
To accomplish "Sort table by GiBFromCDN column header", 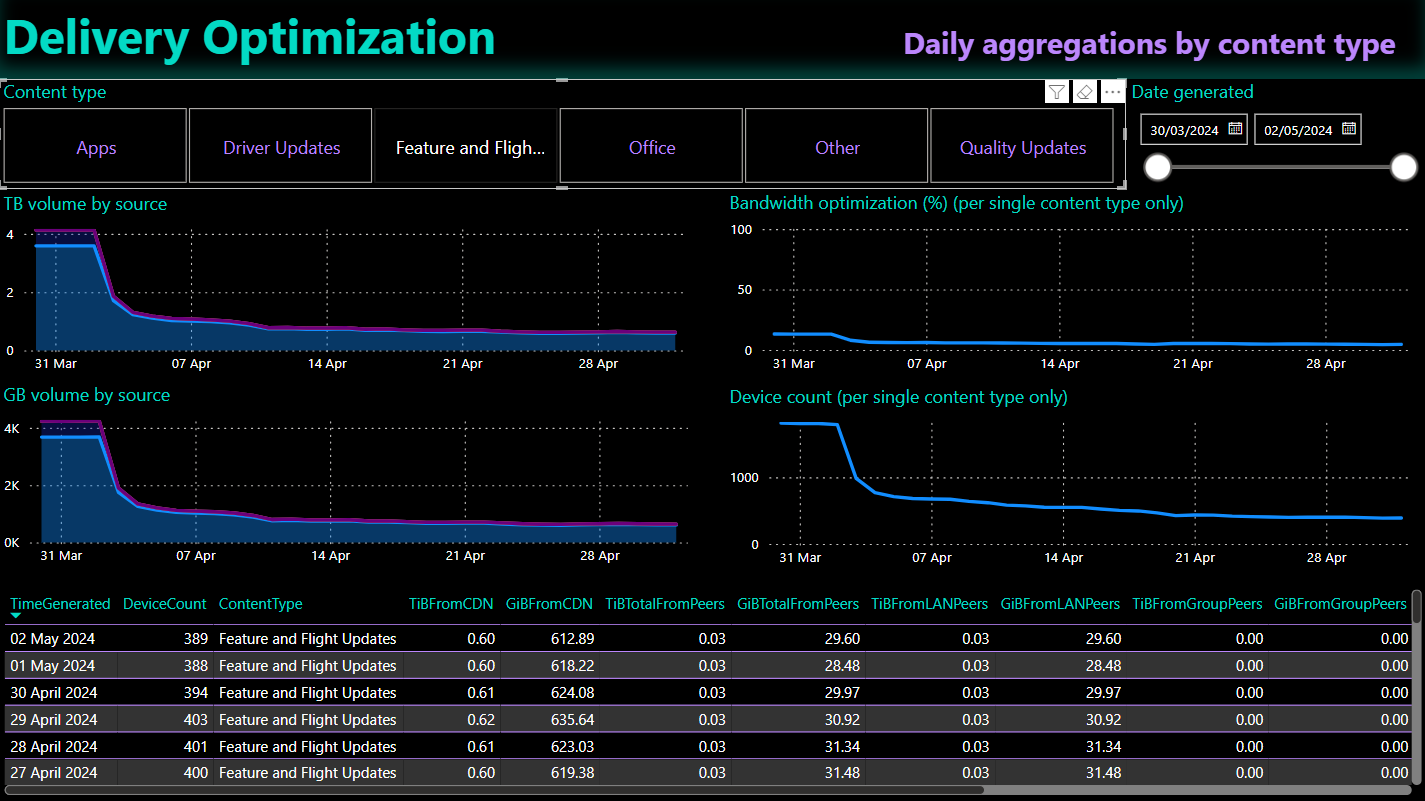I will 549,604.
